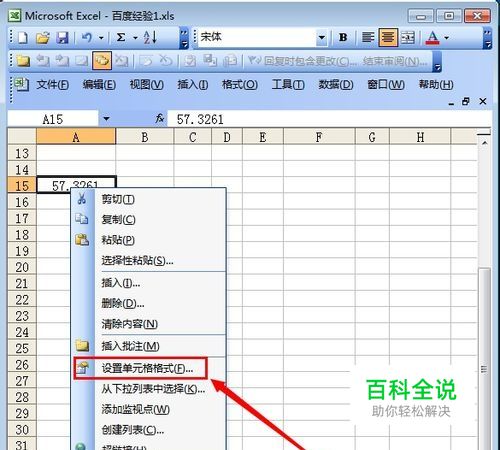
Task: Click the New workbook icon
Action: [22, 38]
